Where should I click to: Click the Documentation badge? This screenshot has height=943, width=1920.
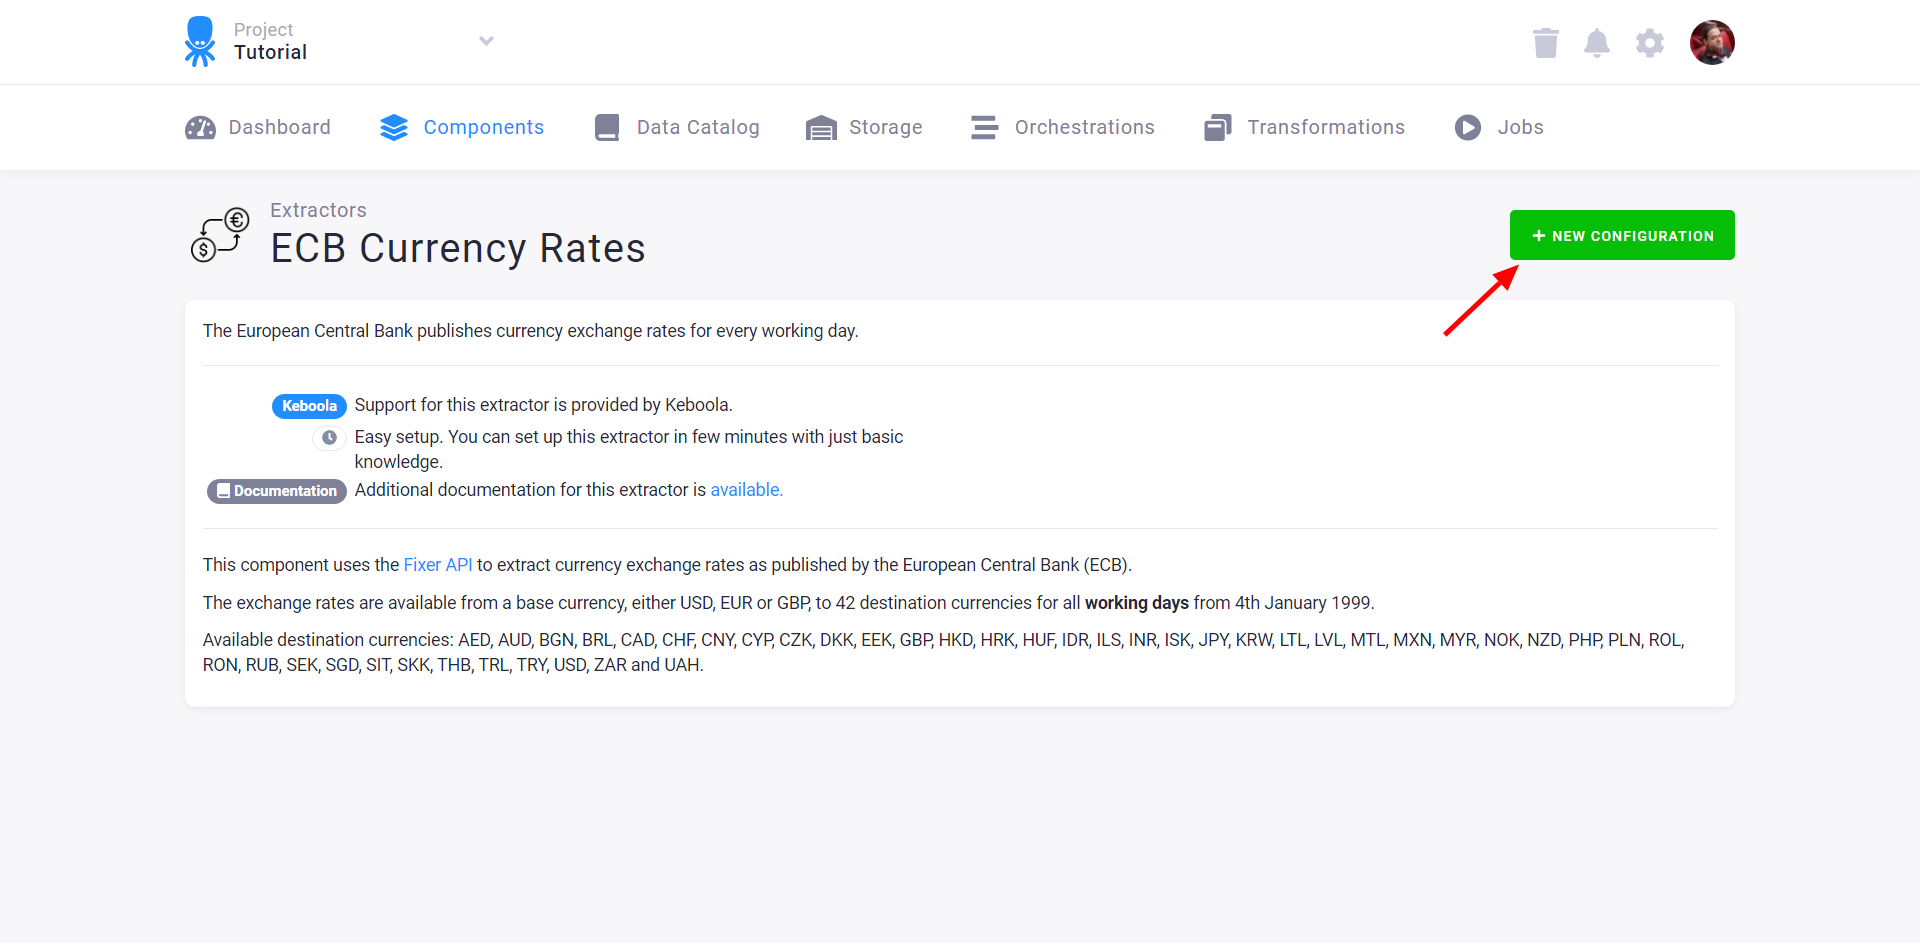point(277,491)
